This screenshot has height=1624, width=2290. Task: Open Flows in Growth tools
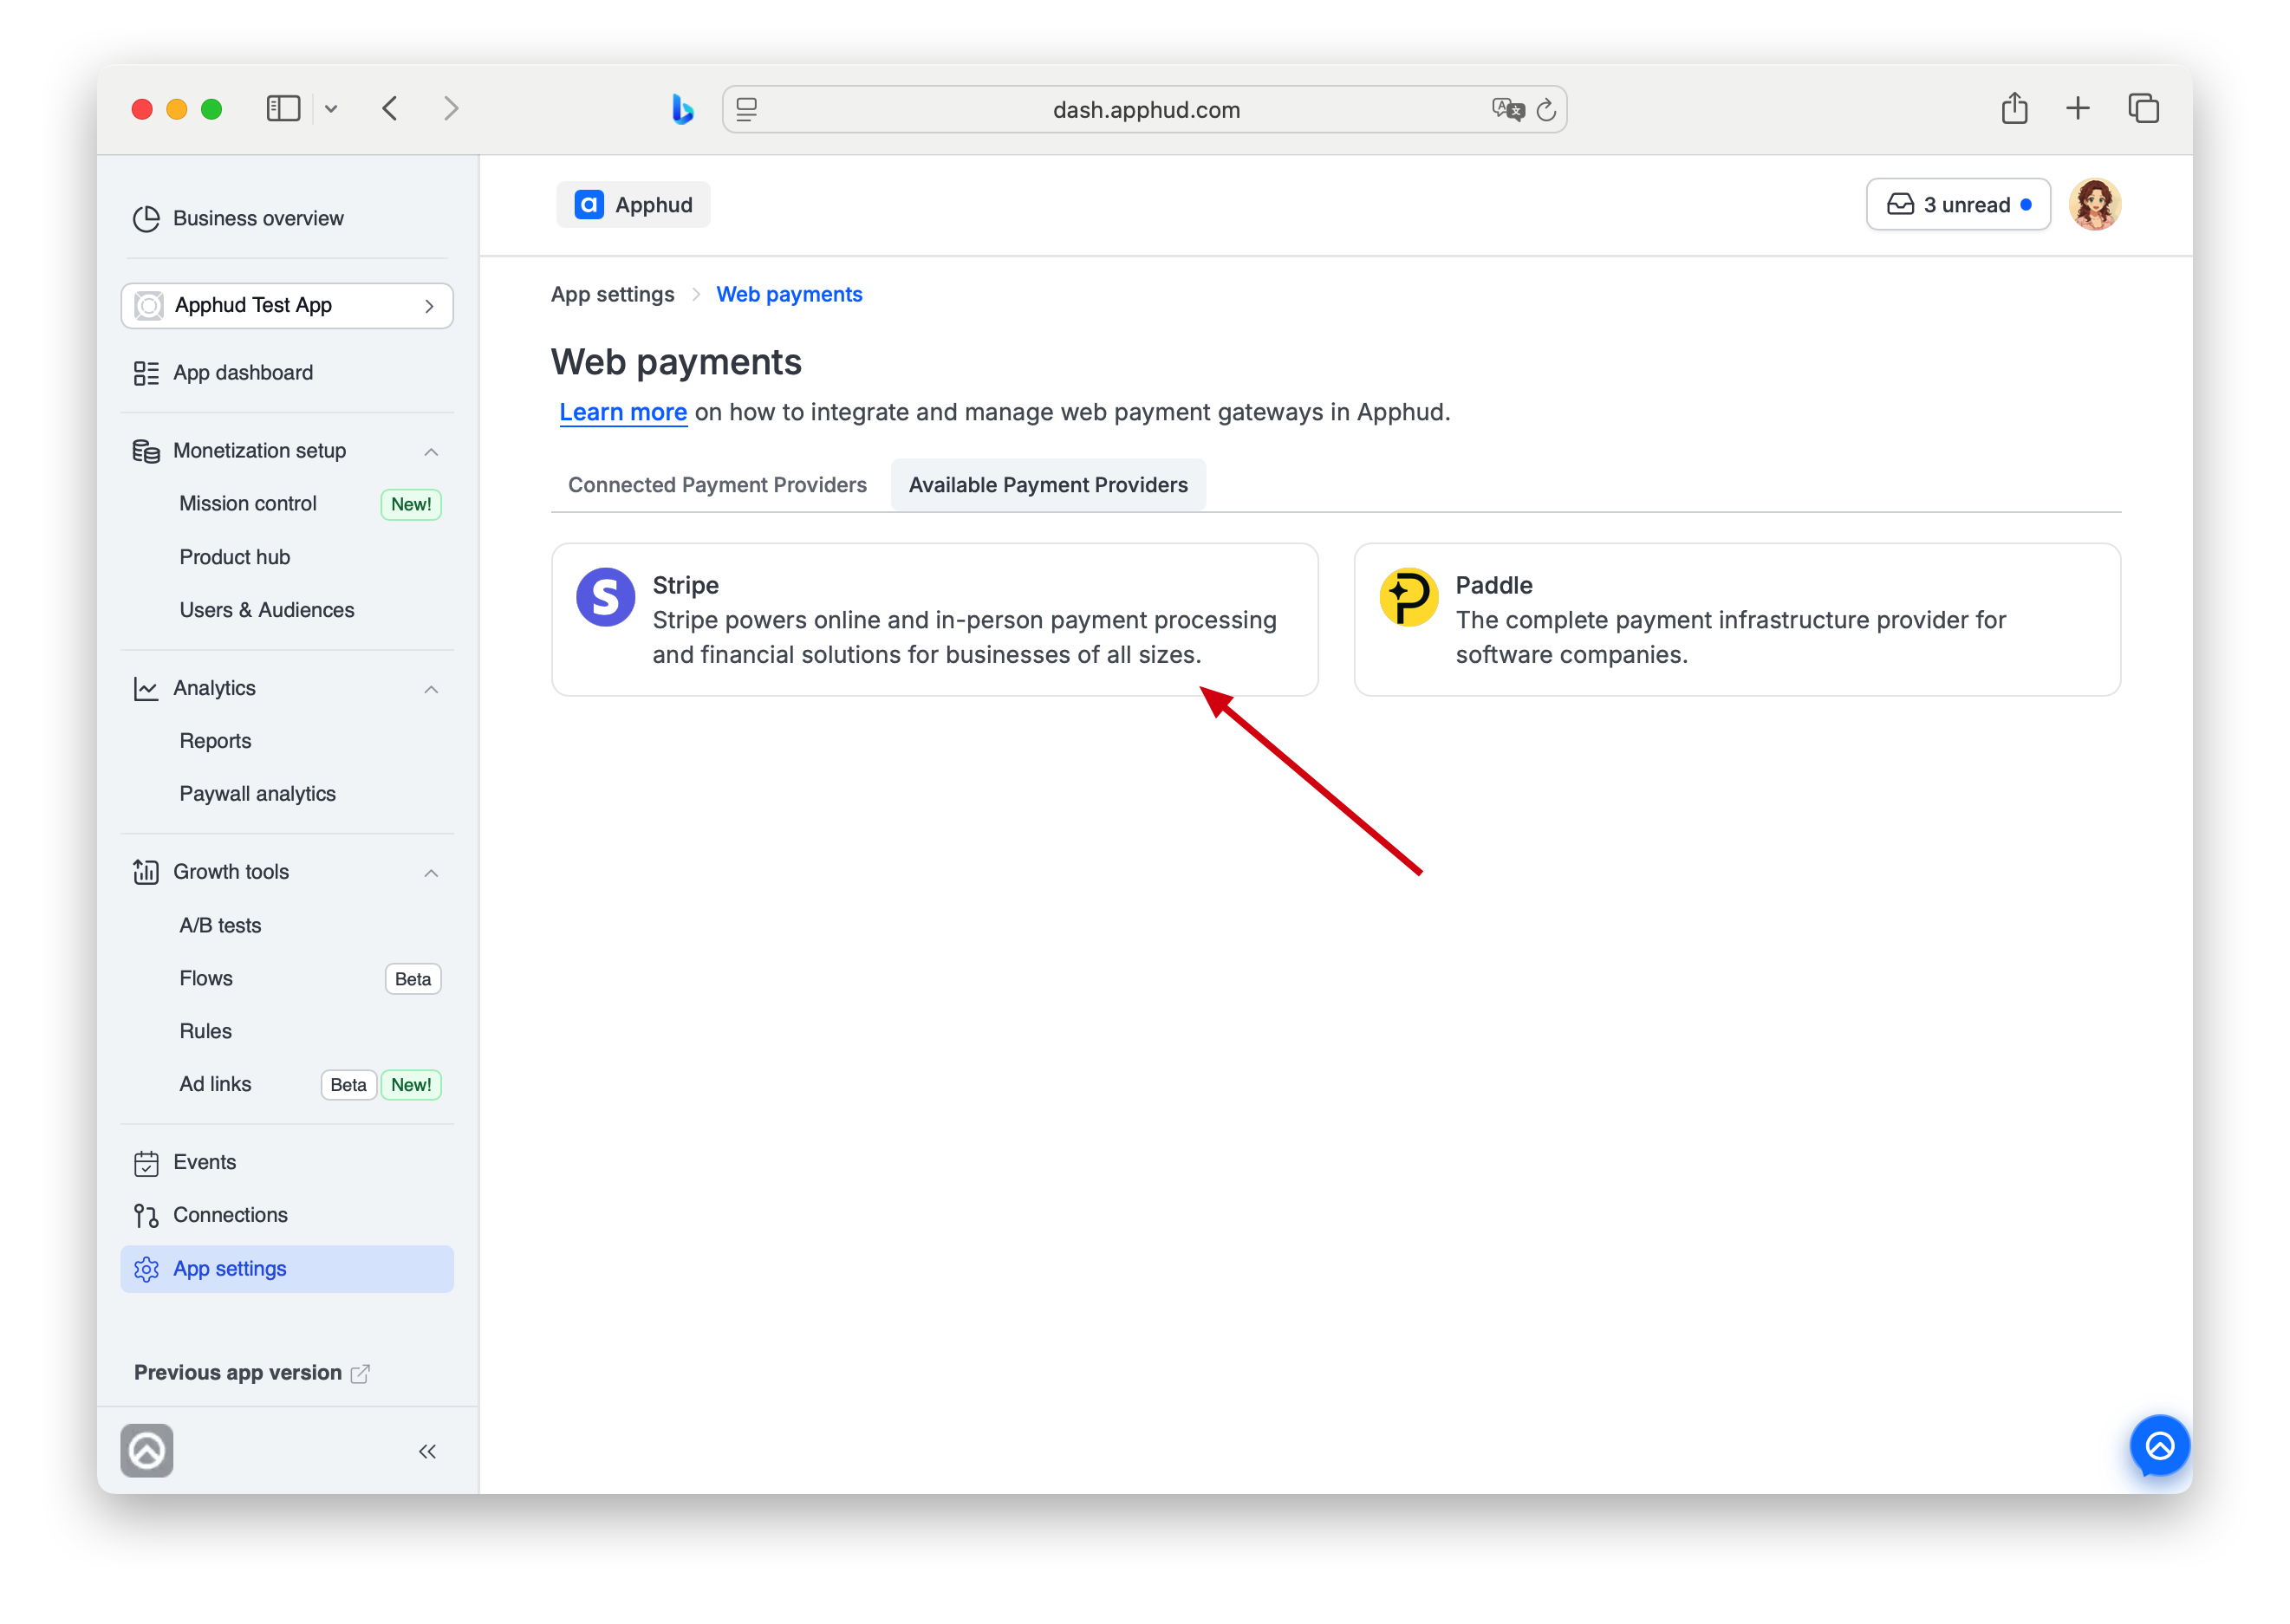pos(206,978)
